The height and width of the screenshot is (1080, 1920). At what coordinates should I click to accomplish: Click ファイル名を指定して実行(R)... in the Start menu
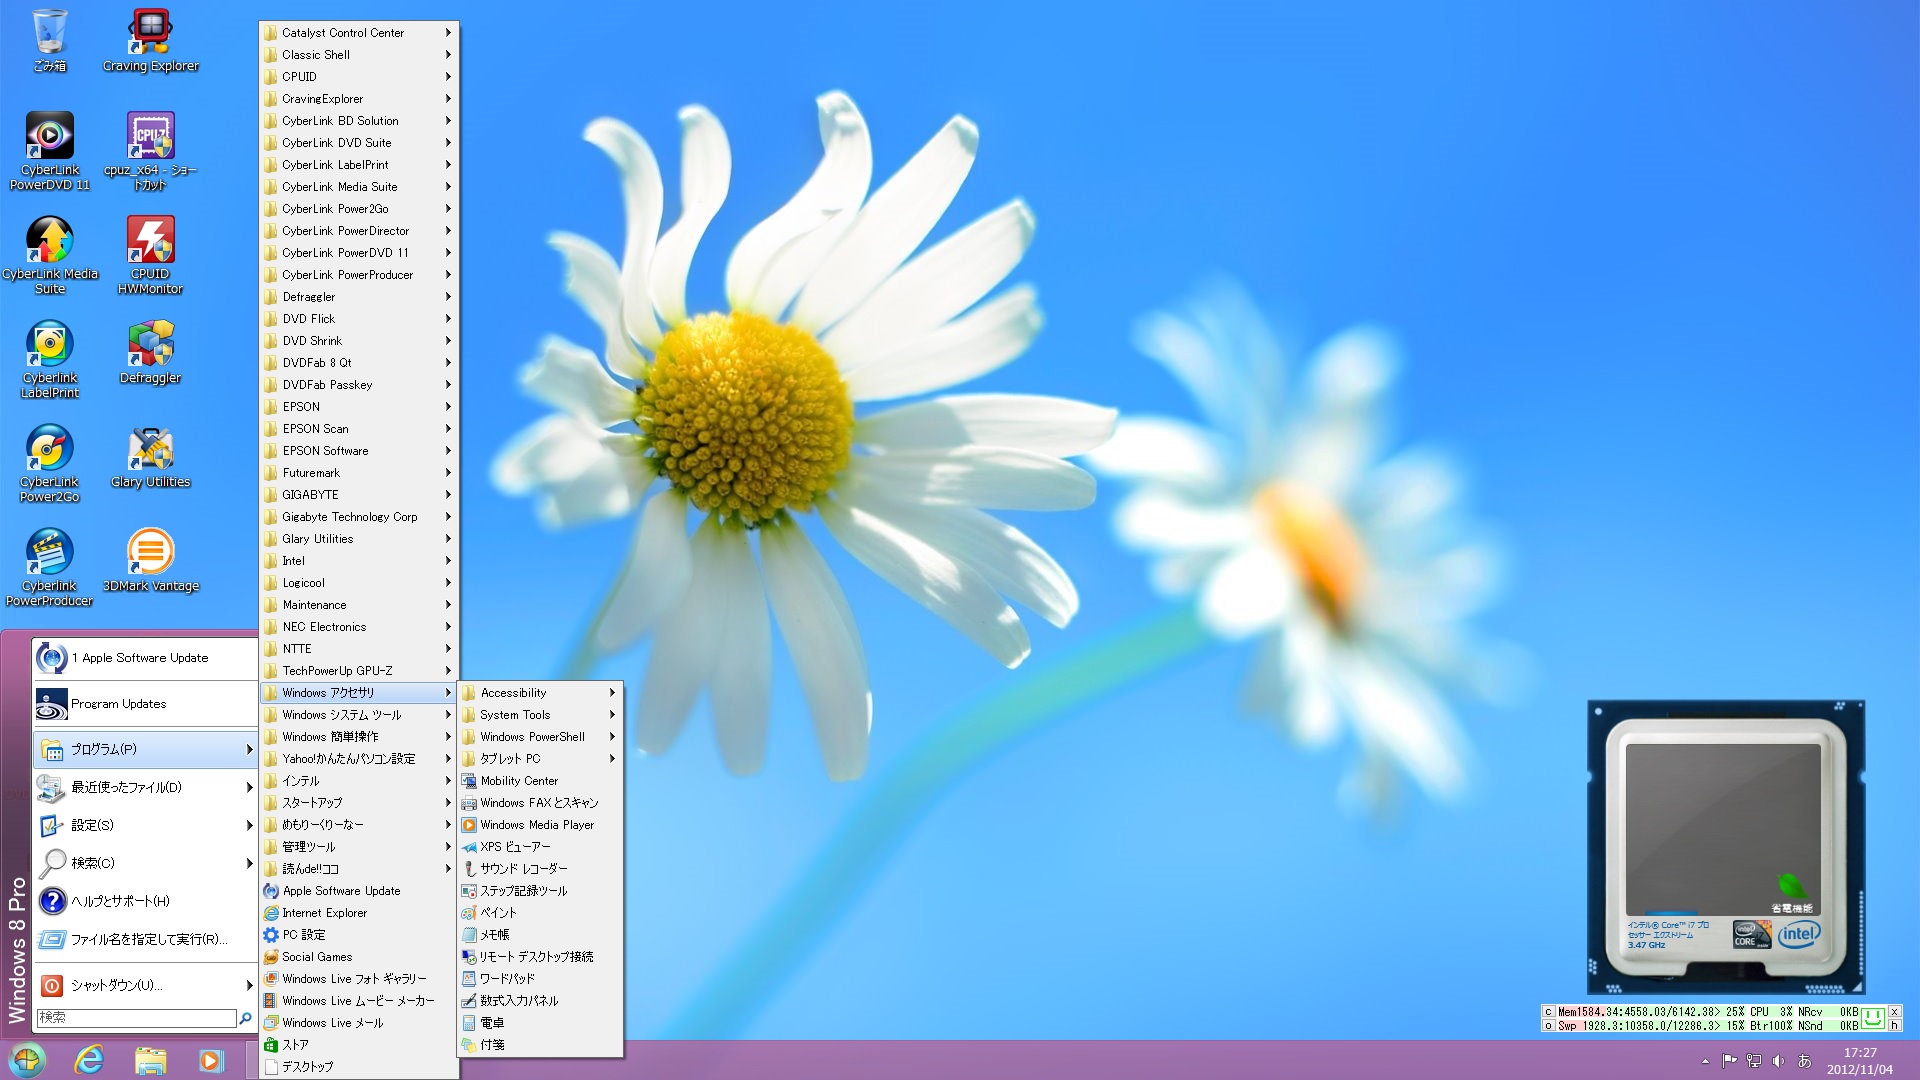pos(148,939)
